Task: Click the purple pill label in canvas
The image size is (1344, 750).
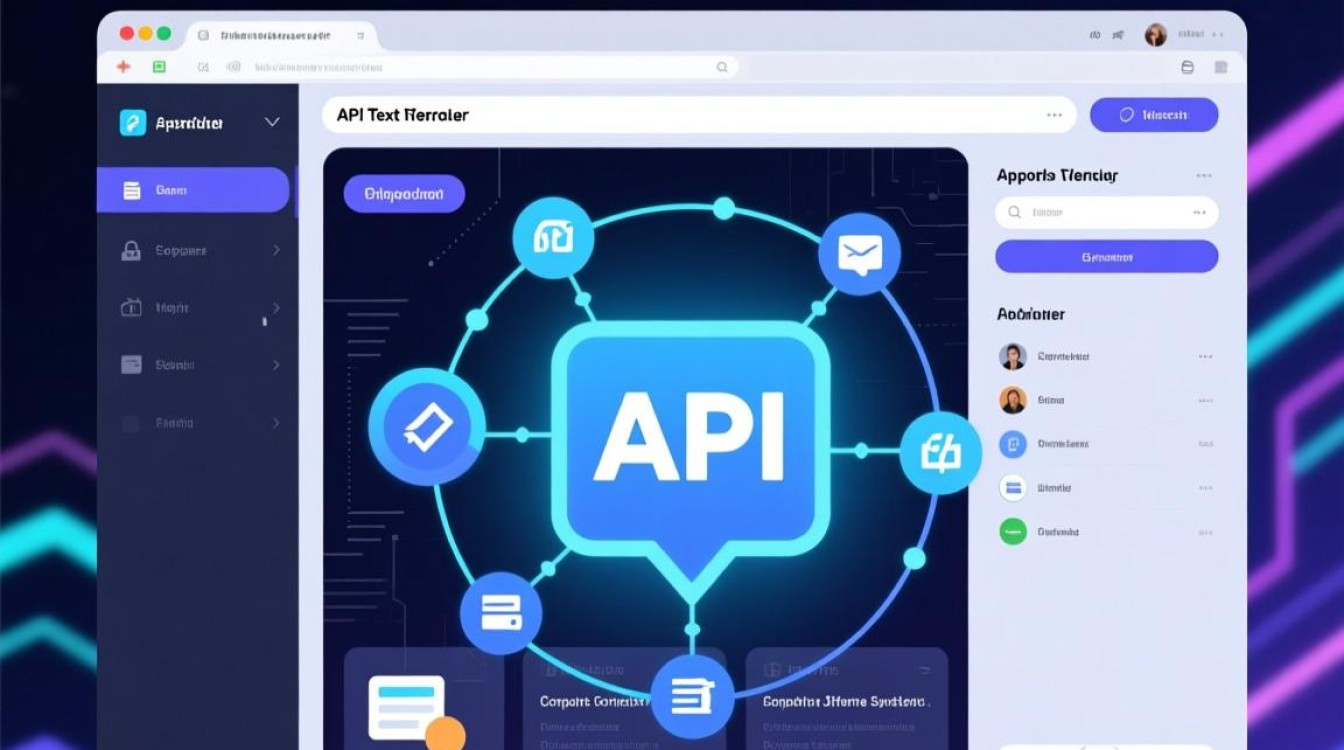Action: tap(404, 194)
